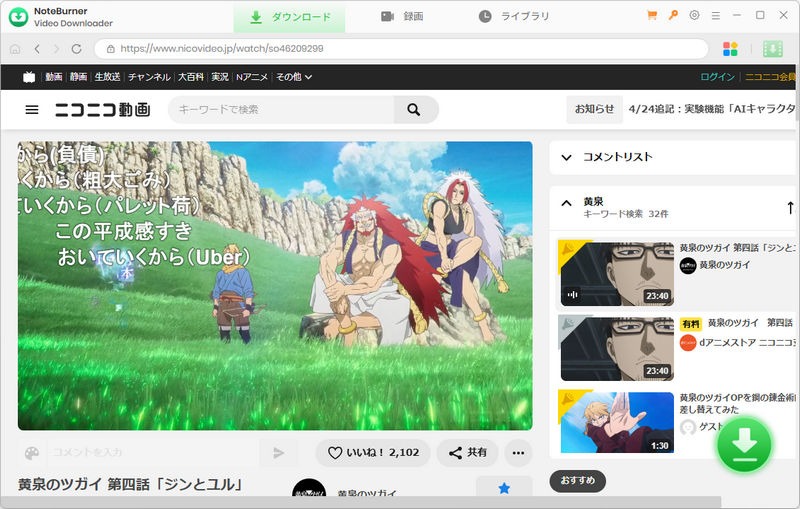Viewport: 800px width, 509px height.
Task: Open the 実況 menu item
Action: pos(220,77)
